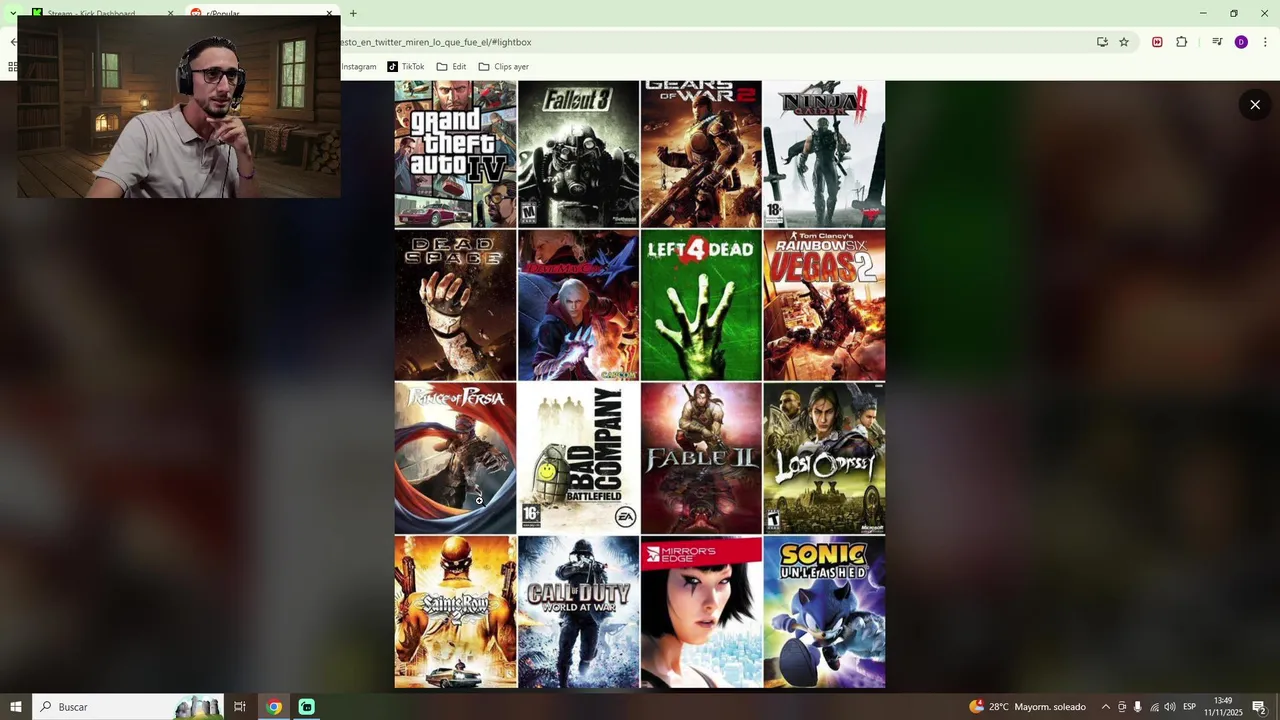Image resolution: width=1280 pixels, height=720 pixels.
Task: Click the Devil May Cry 4 cover
Action: click(578, 306)
